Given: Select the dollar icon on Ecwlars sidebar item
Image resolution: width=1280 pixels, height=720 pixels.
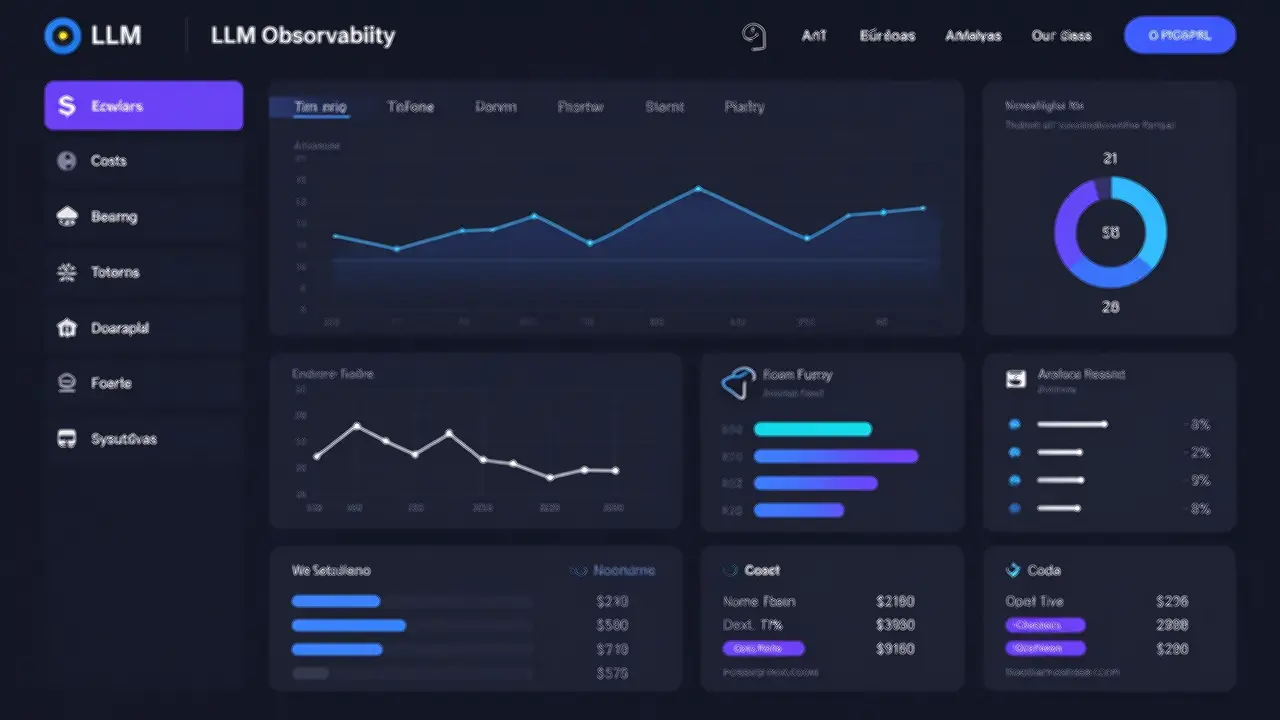Looking at the screenshot, I should point(66,105).
